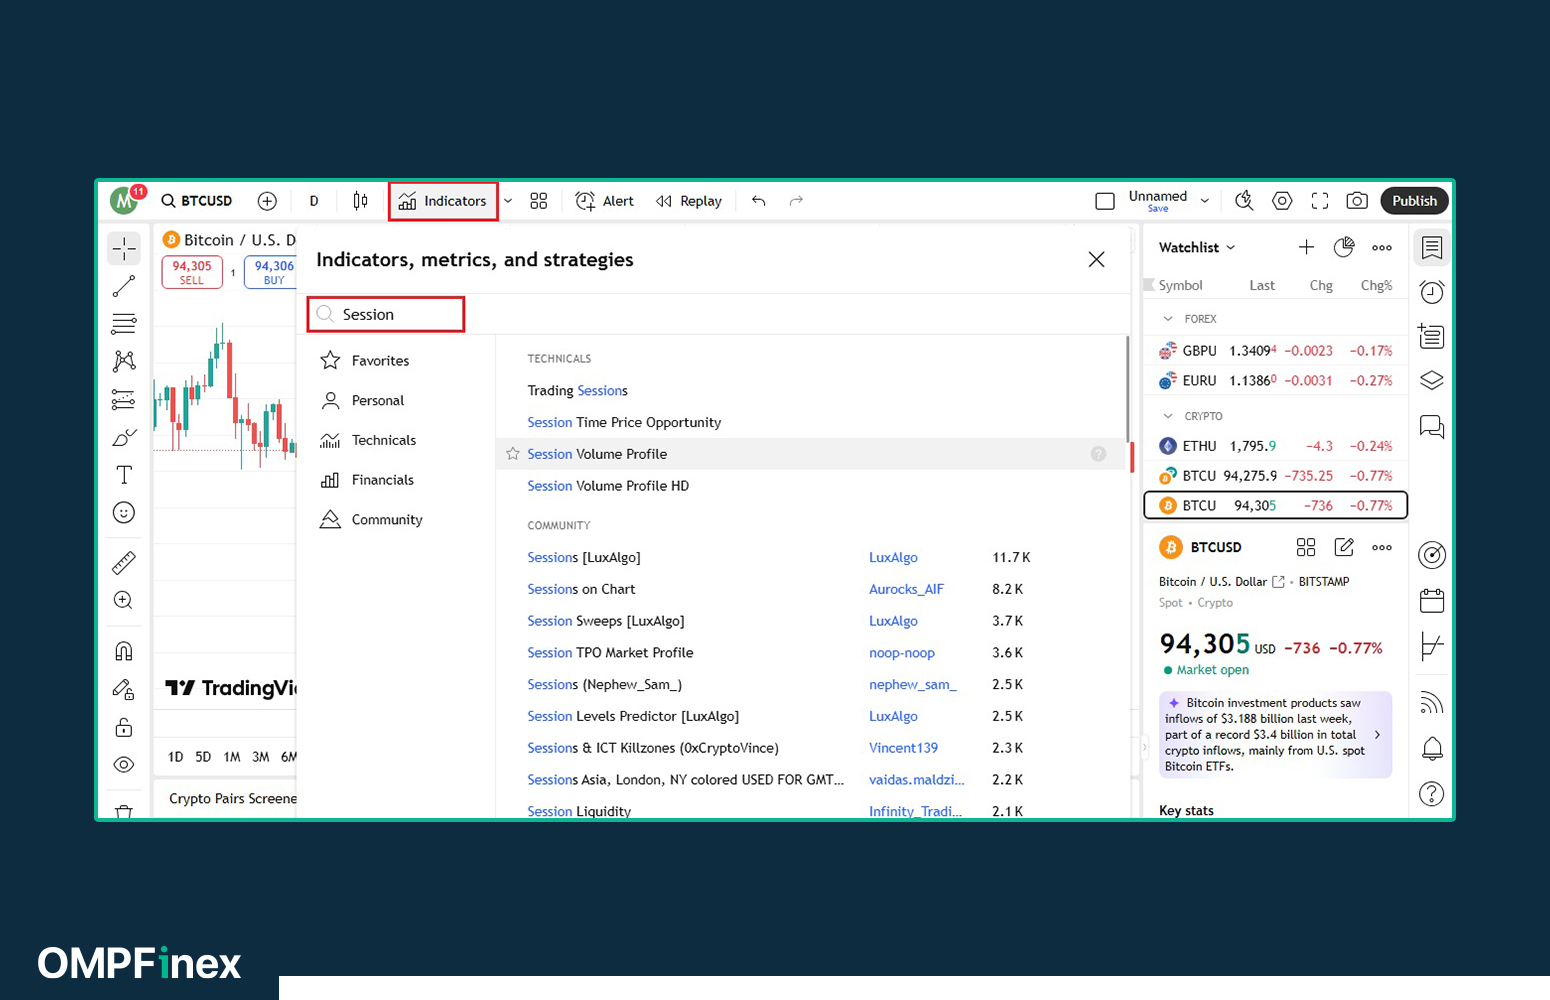Add Session Volume Profile HD indicator

point(608,486)
